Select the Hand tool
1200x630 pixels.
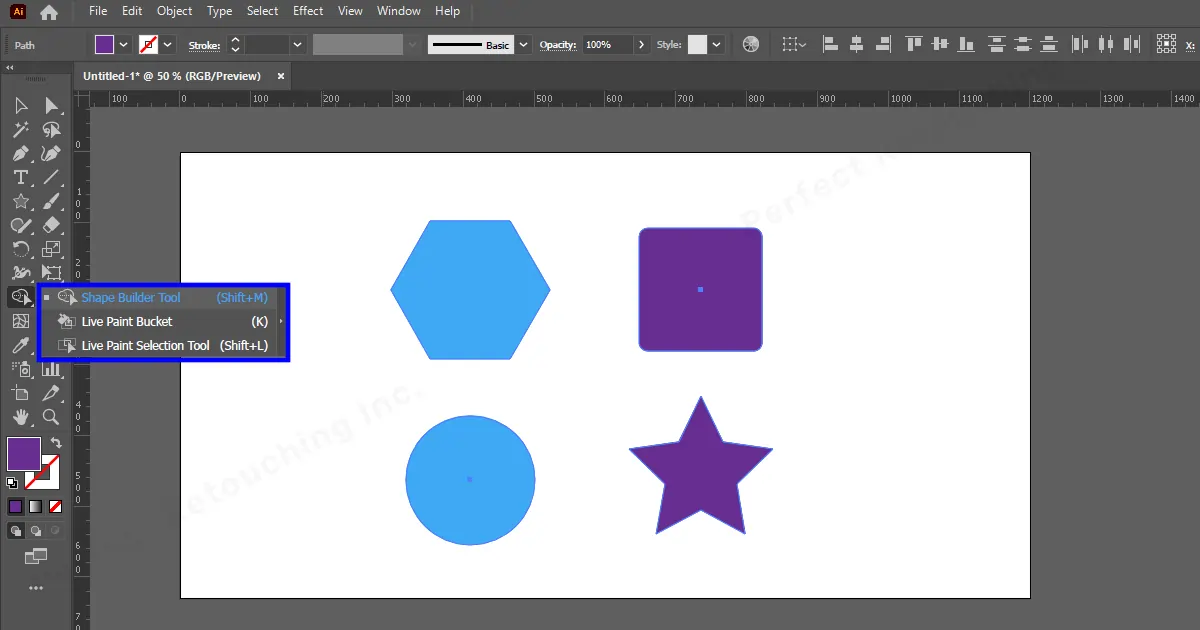point(22,417)
